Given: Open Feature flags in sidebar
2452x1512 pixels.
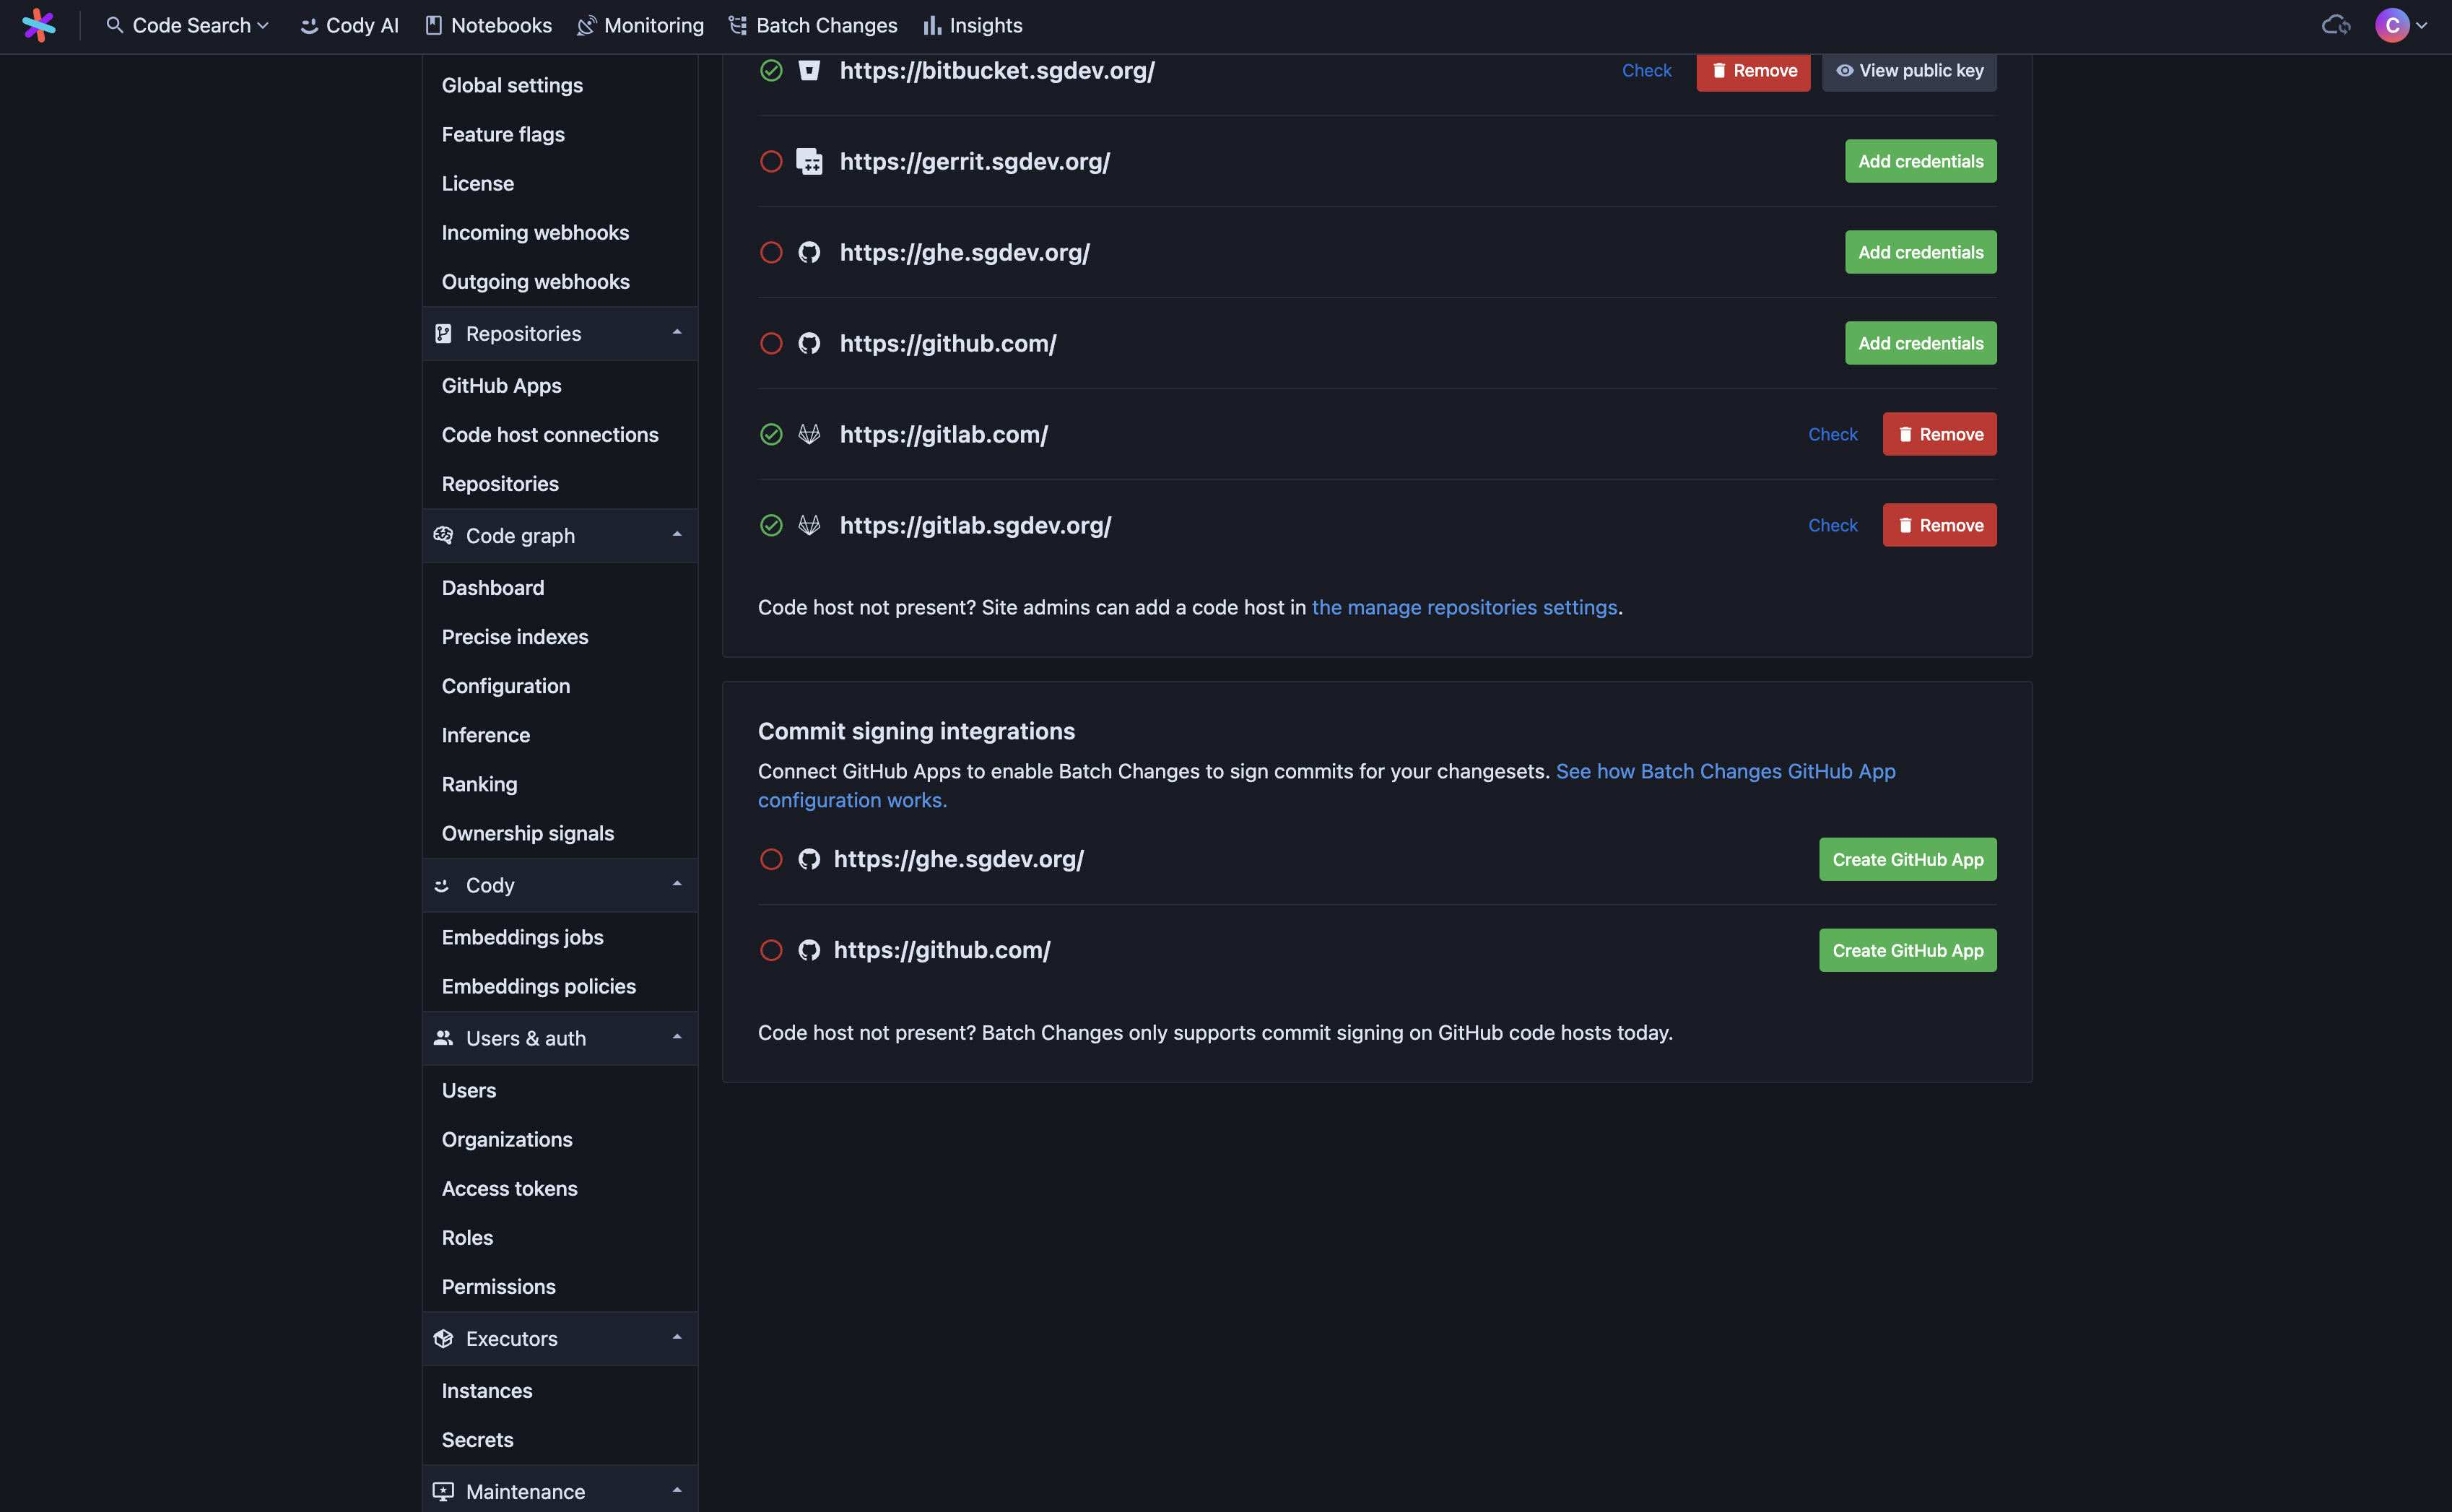Looking at the screenshot, I should coord(559,134).
